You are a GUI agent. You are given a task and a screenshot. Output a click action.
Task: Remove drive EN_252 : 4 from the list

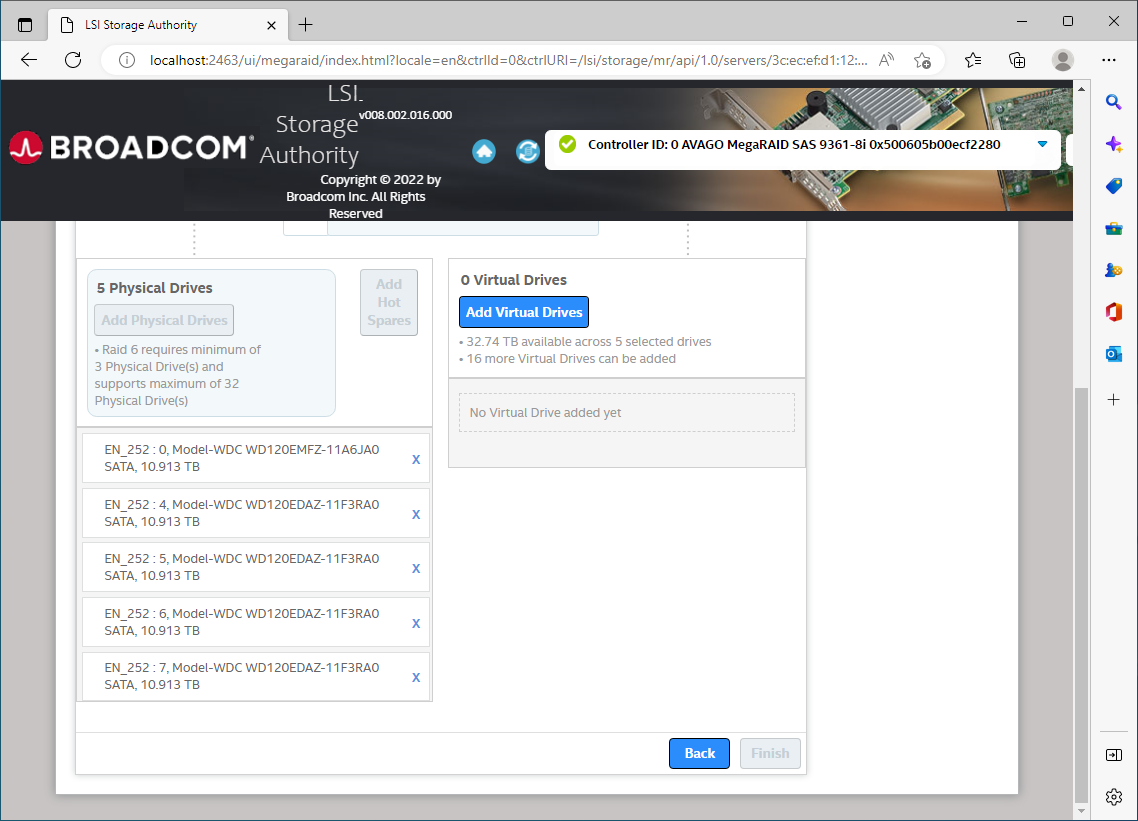click(x=416, y=515)
